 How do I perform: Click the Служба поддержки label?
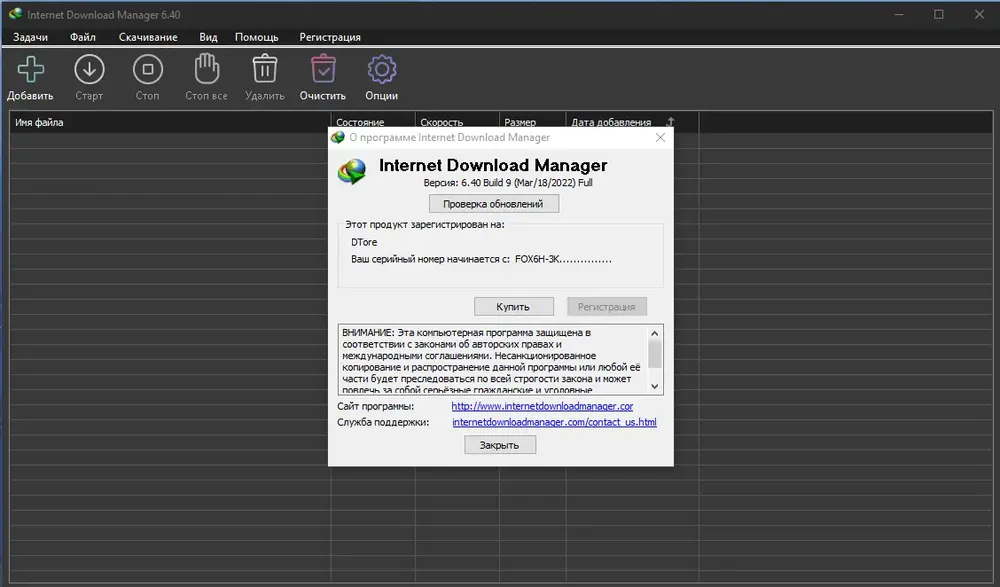tap(383, 422)
